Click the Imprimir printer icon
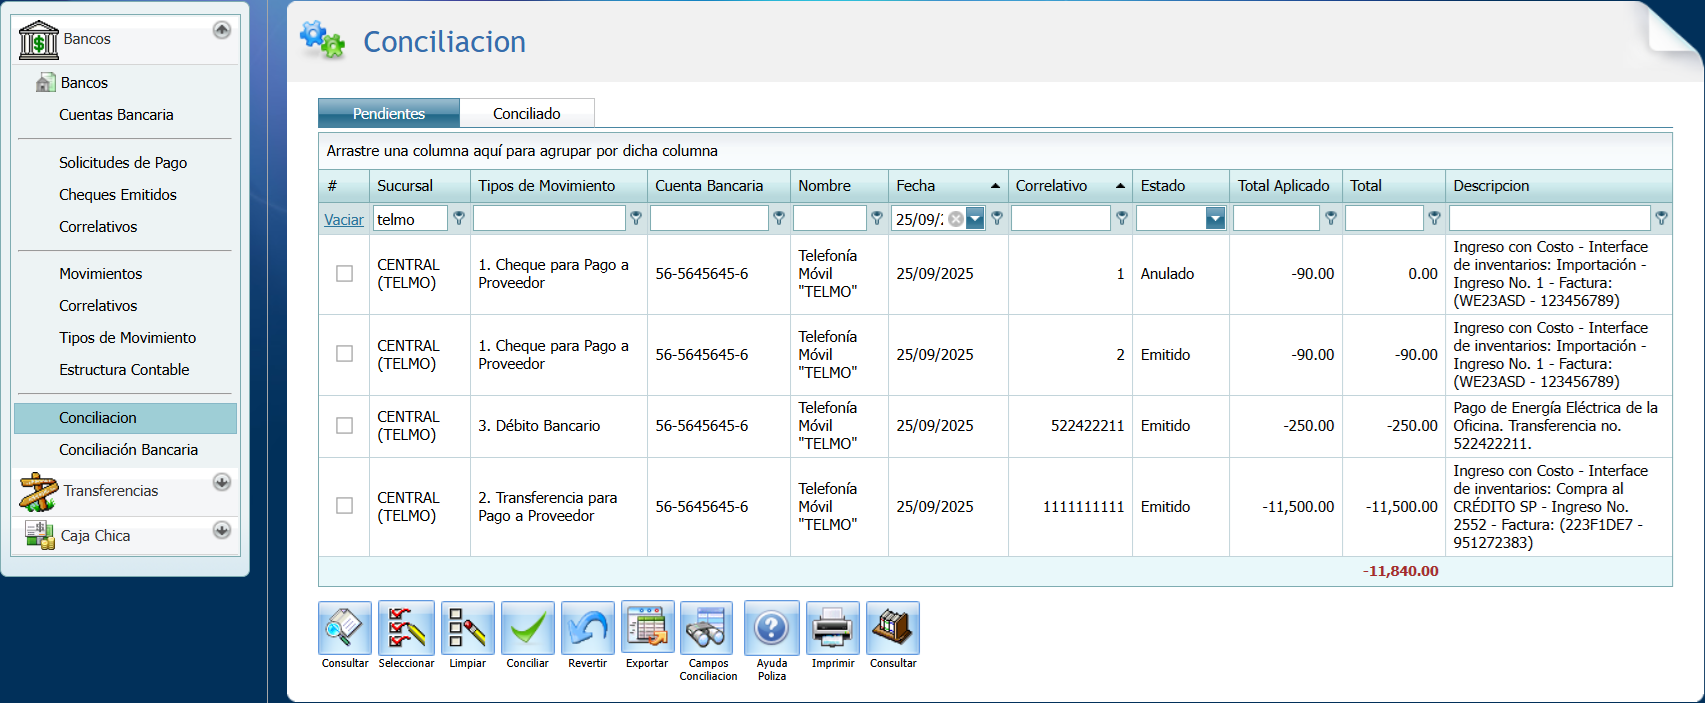Viewport: 1705px width, 703px height. pos(832,628)
